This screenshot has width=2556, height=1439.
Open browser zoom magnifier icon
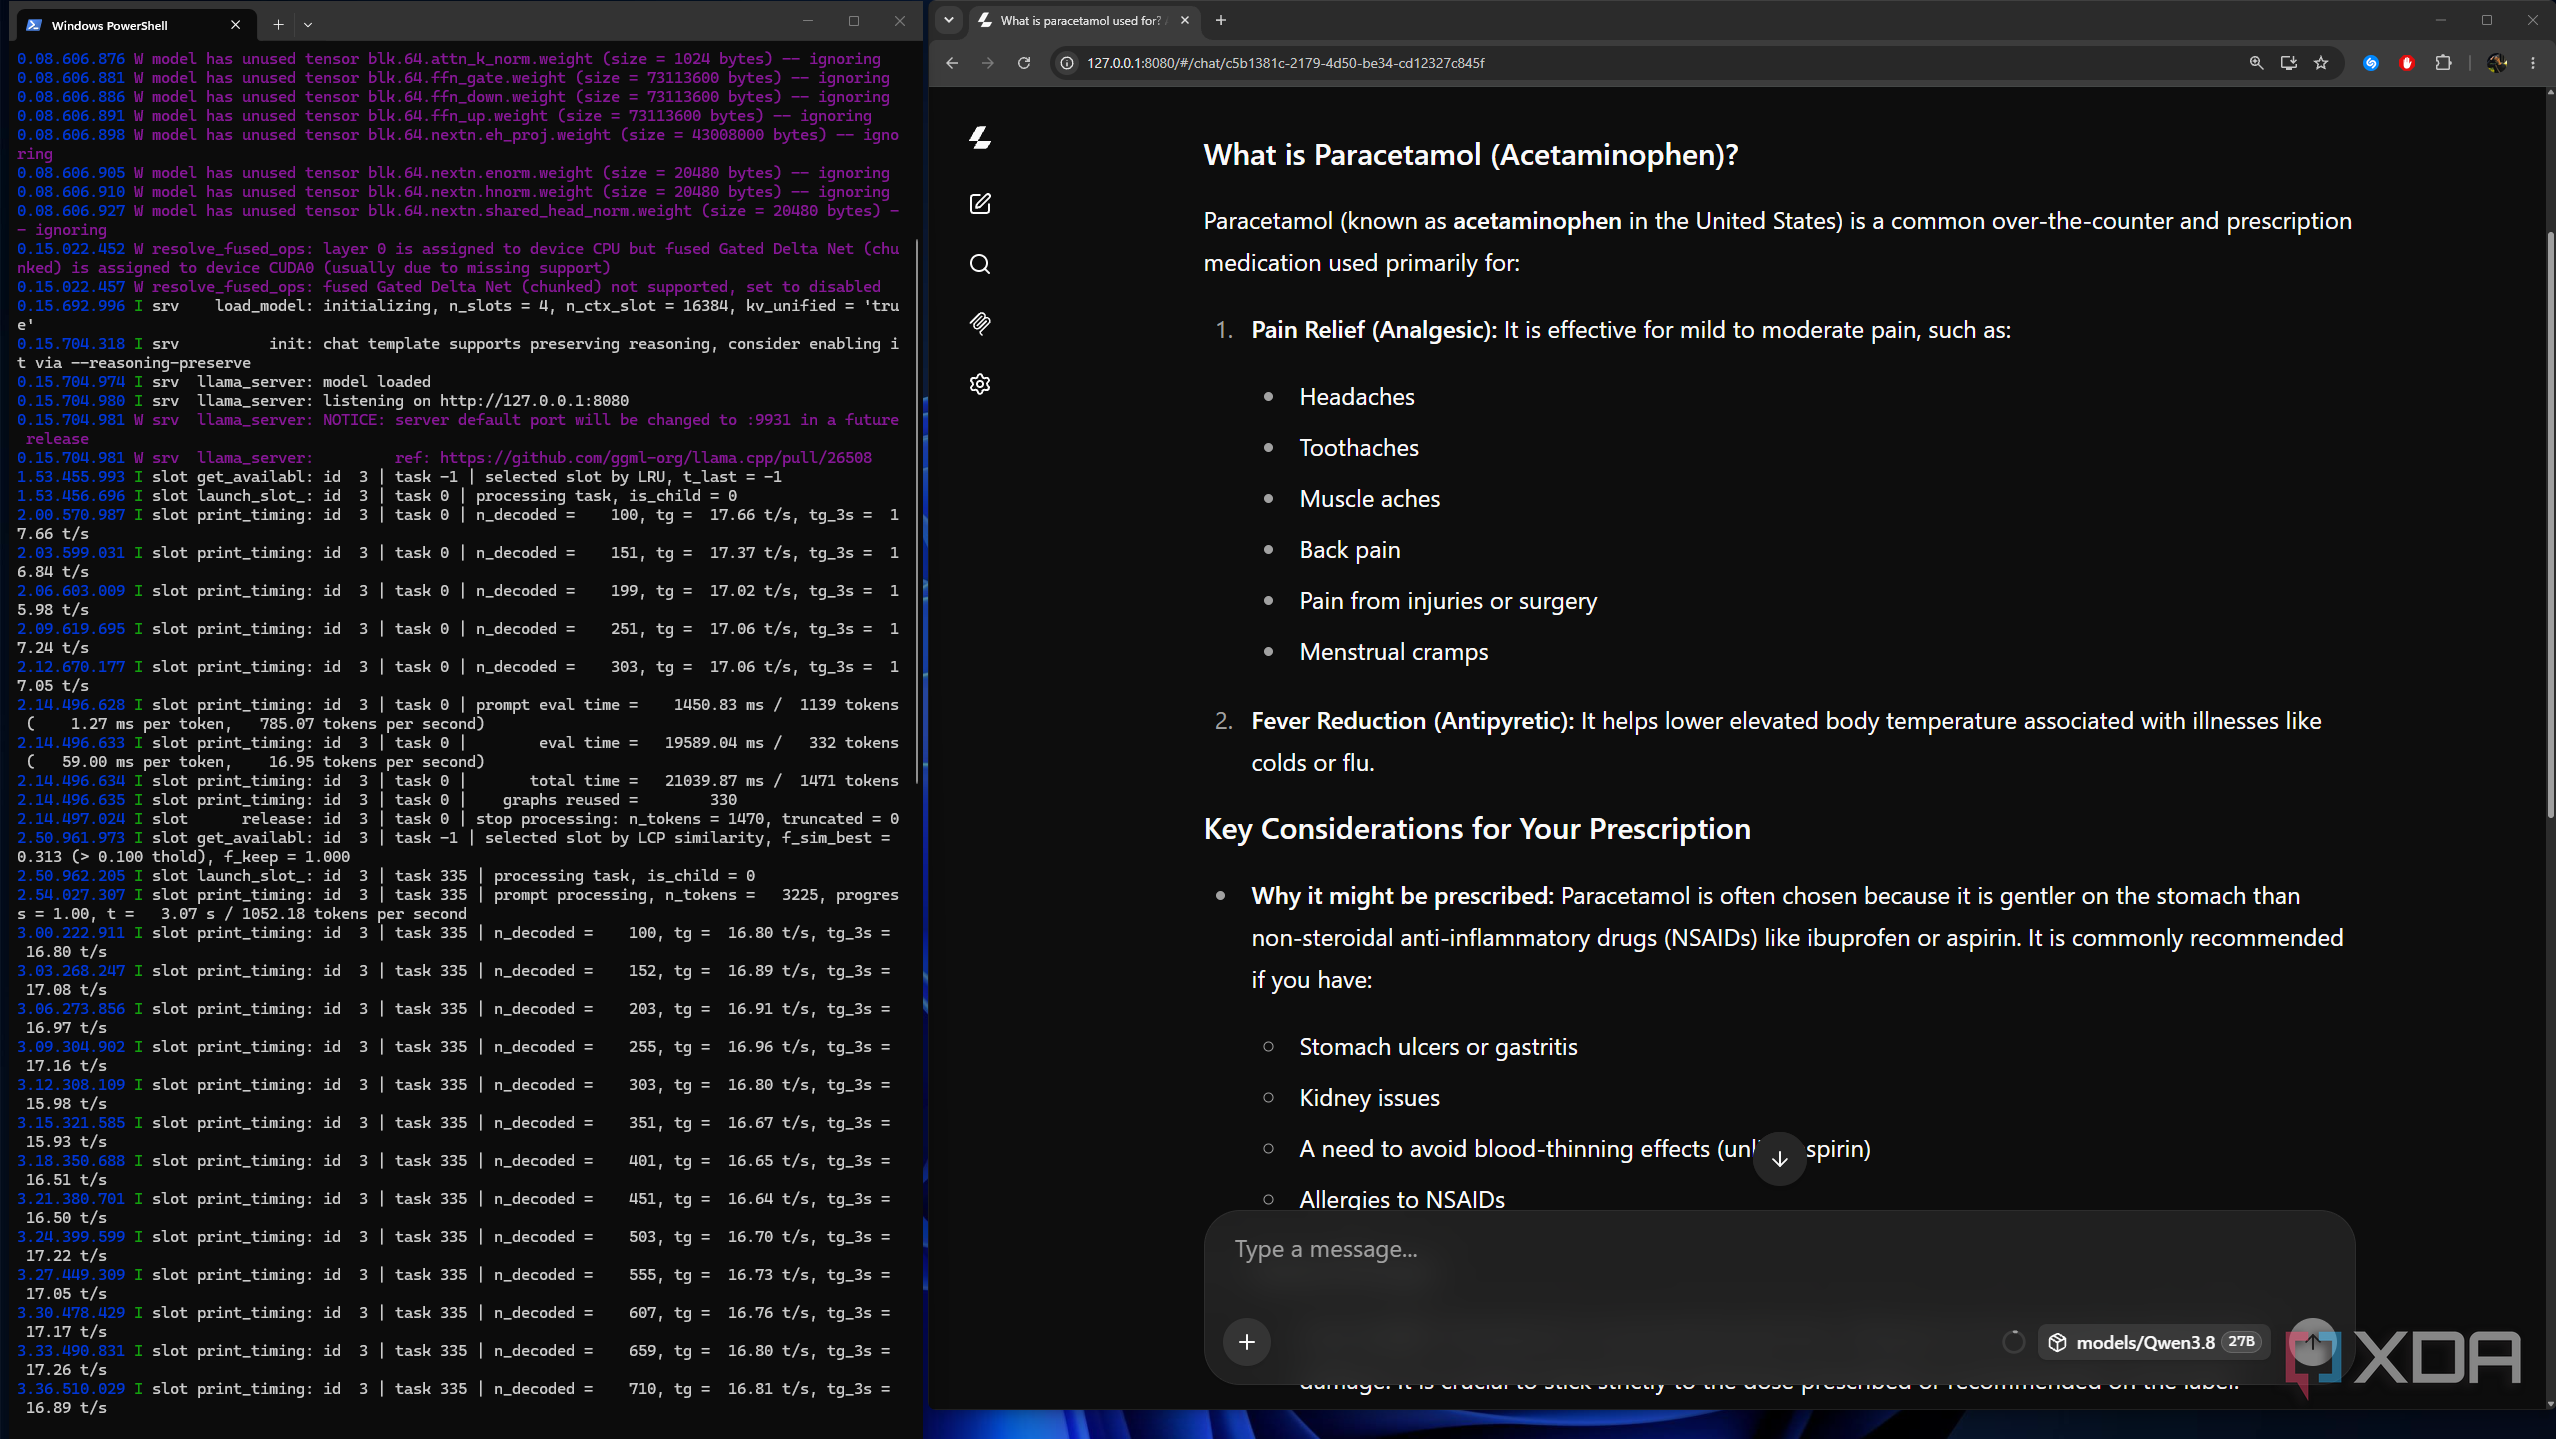point(2256,63)
